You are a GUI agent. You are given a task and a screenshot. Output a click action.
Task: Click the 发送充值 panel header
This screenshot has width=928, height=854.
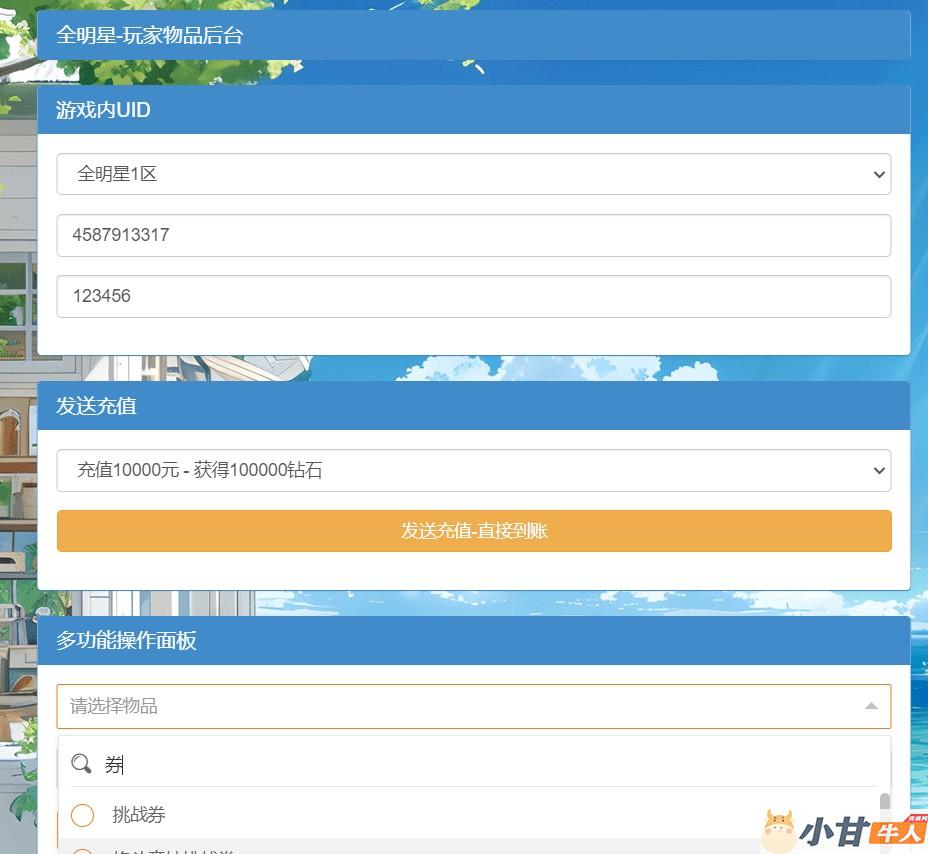point(473,406)
